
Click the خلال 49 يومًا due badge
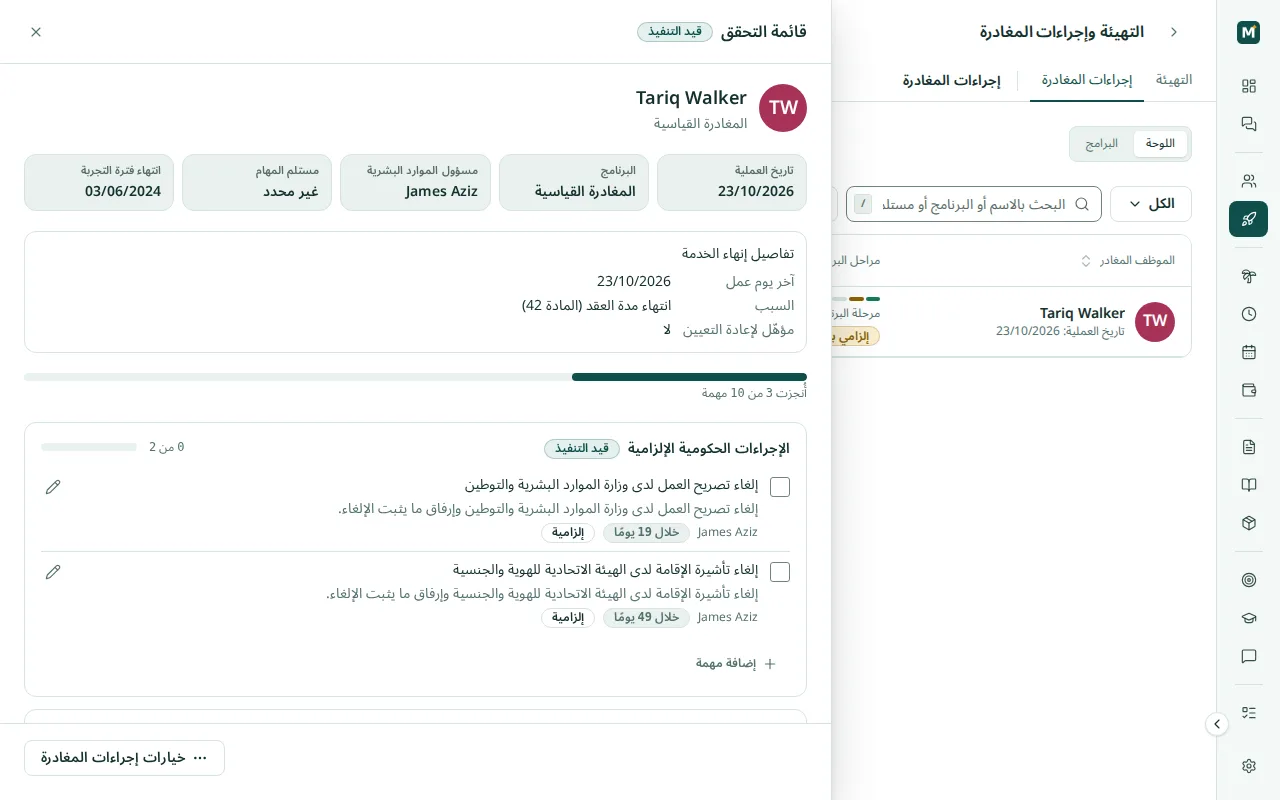click(x=646, y=618)
